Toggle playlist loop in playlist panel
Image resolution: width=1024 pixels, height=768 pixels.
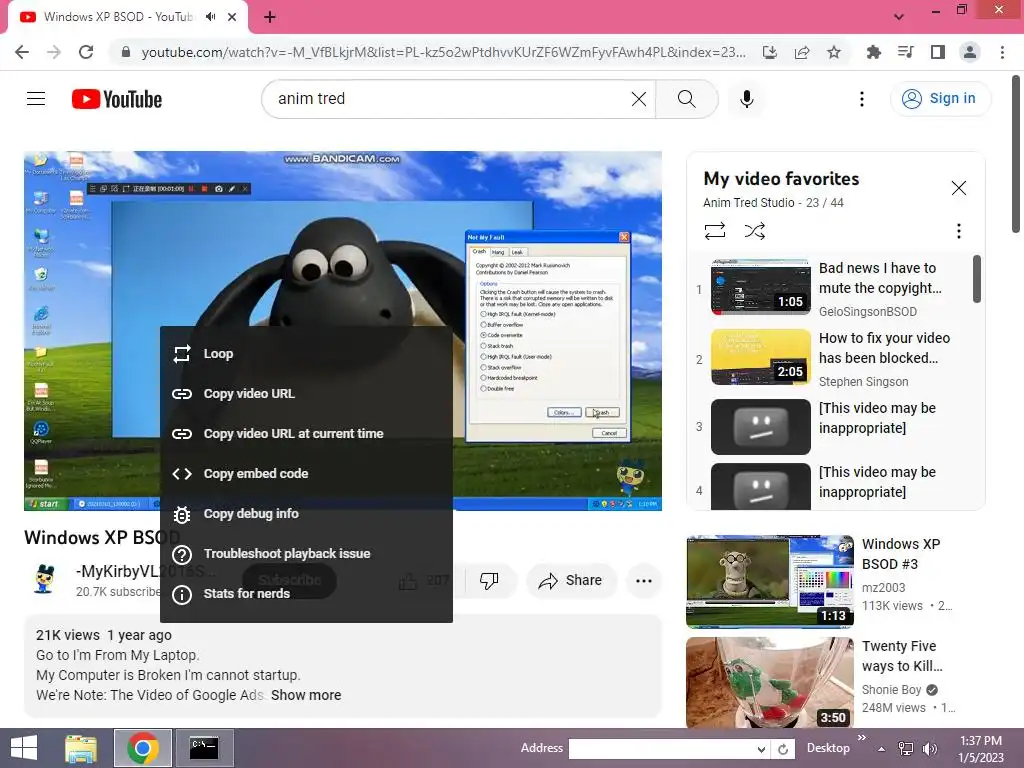point(715,231)
